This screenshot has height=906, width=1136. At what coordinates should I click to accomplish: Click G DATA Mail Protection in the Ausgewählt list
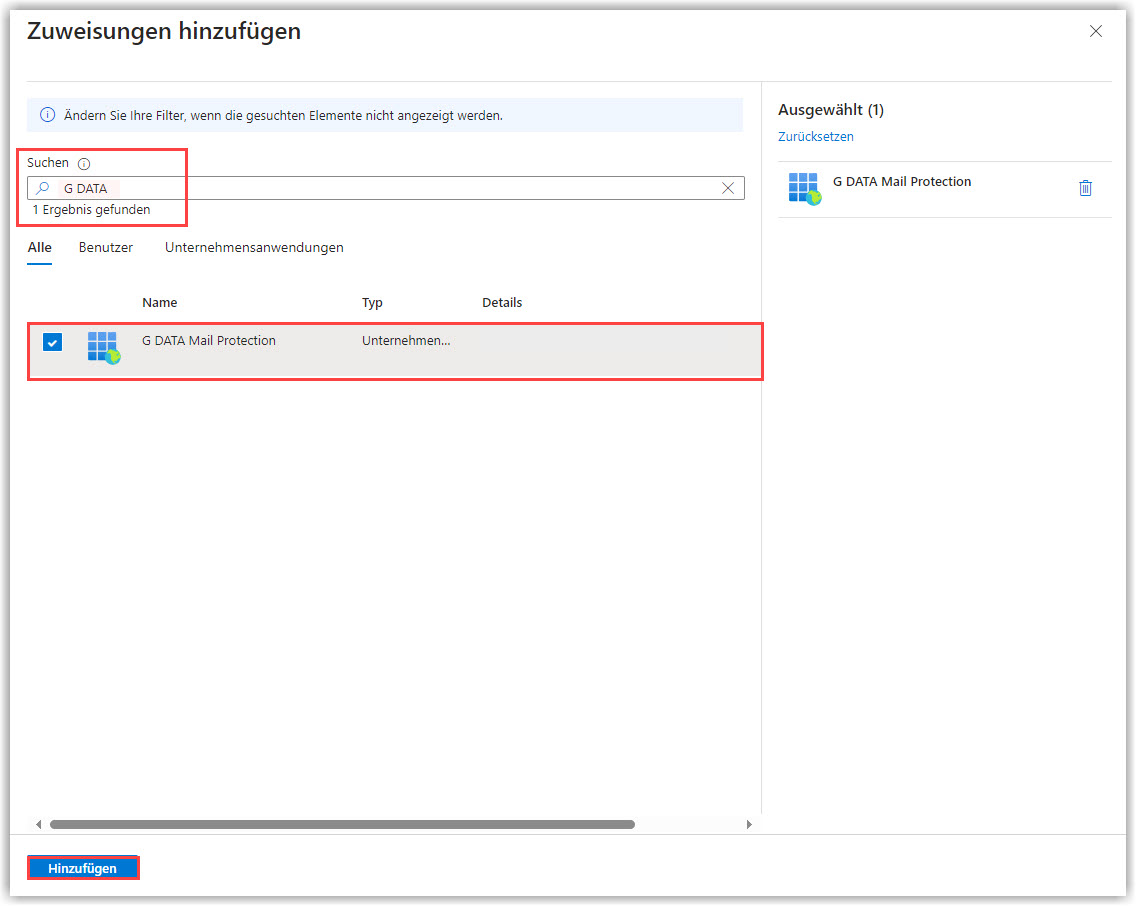[901, 182]
